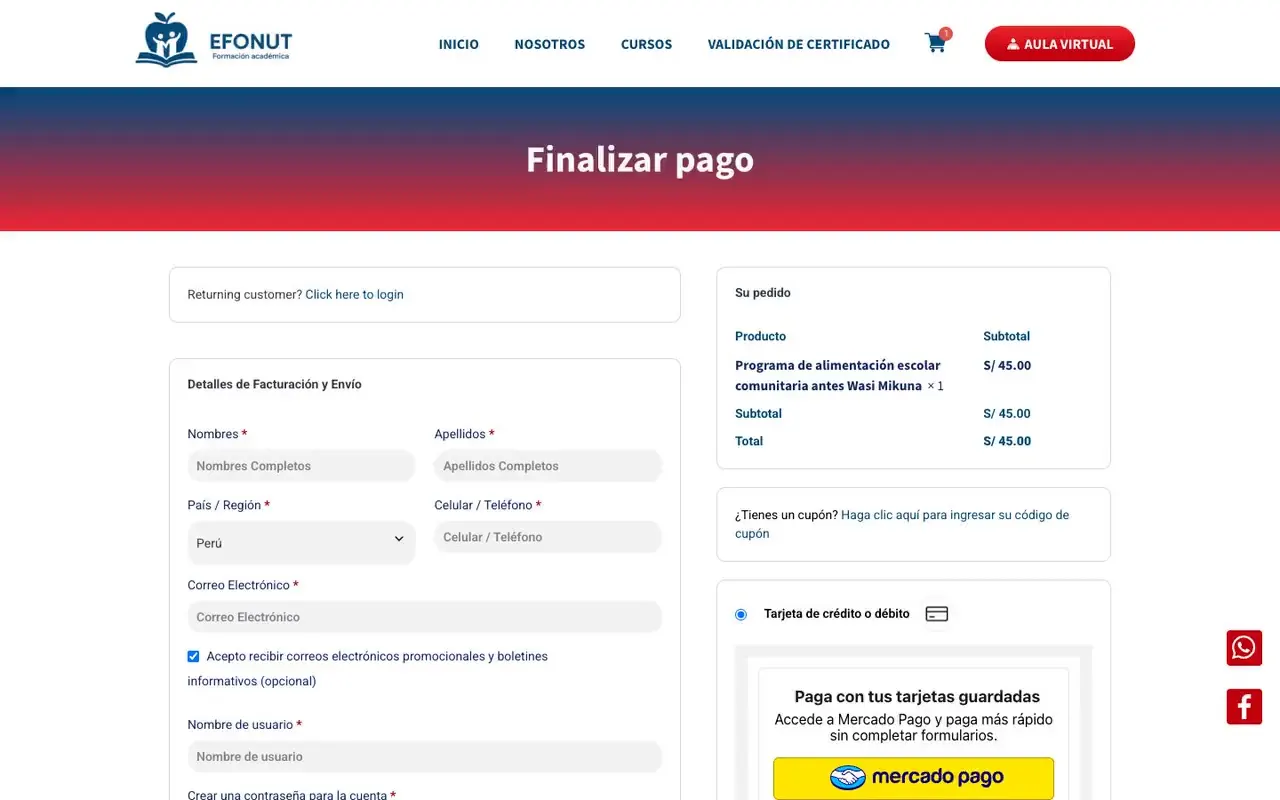Screen dimensions: 1280x800
Task: Expand the País / Región dropdown
Action: [x=301, y=542]
